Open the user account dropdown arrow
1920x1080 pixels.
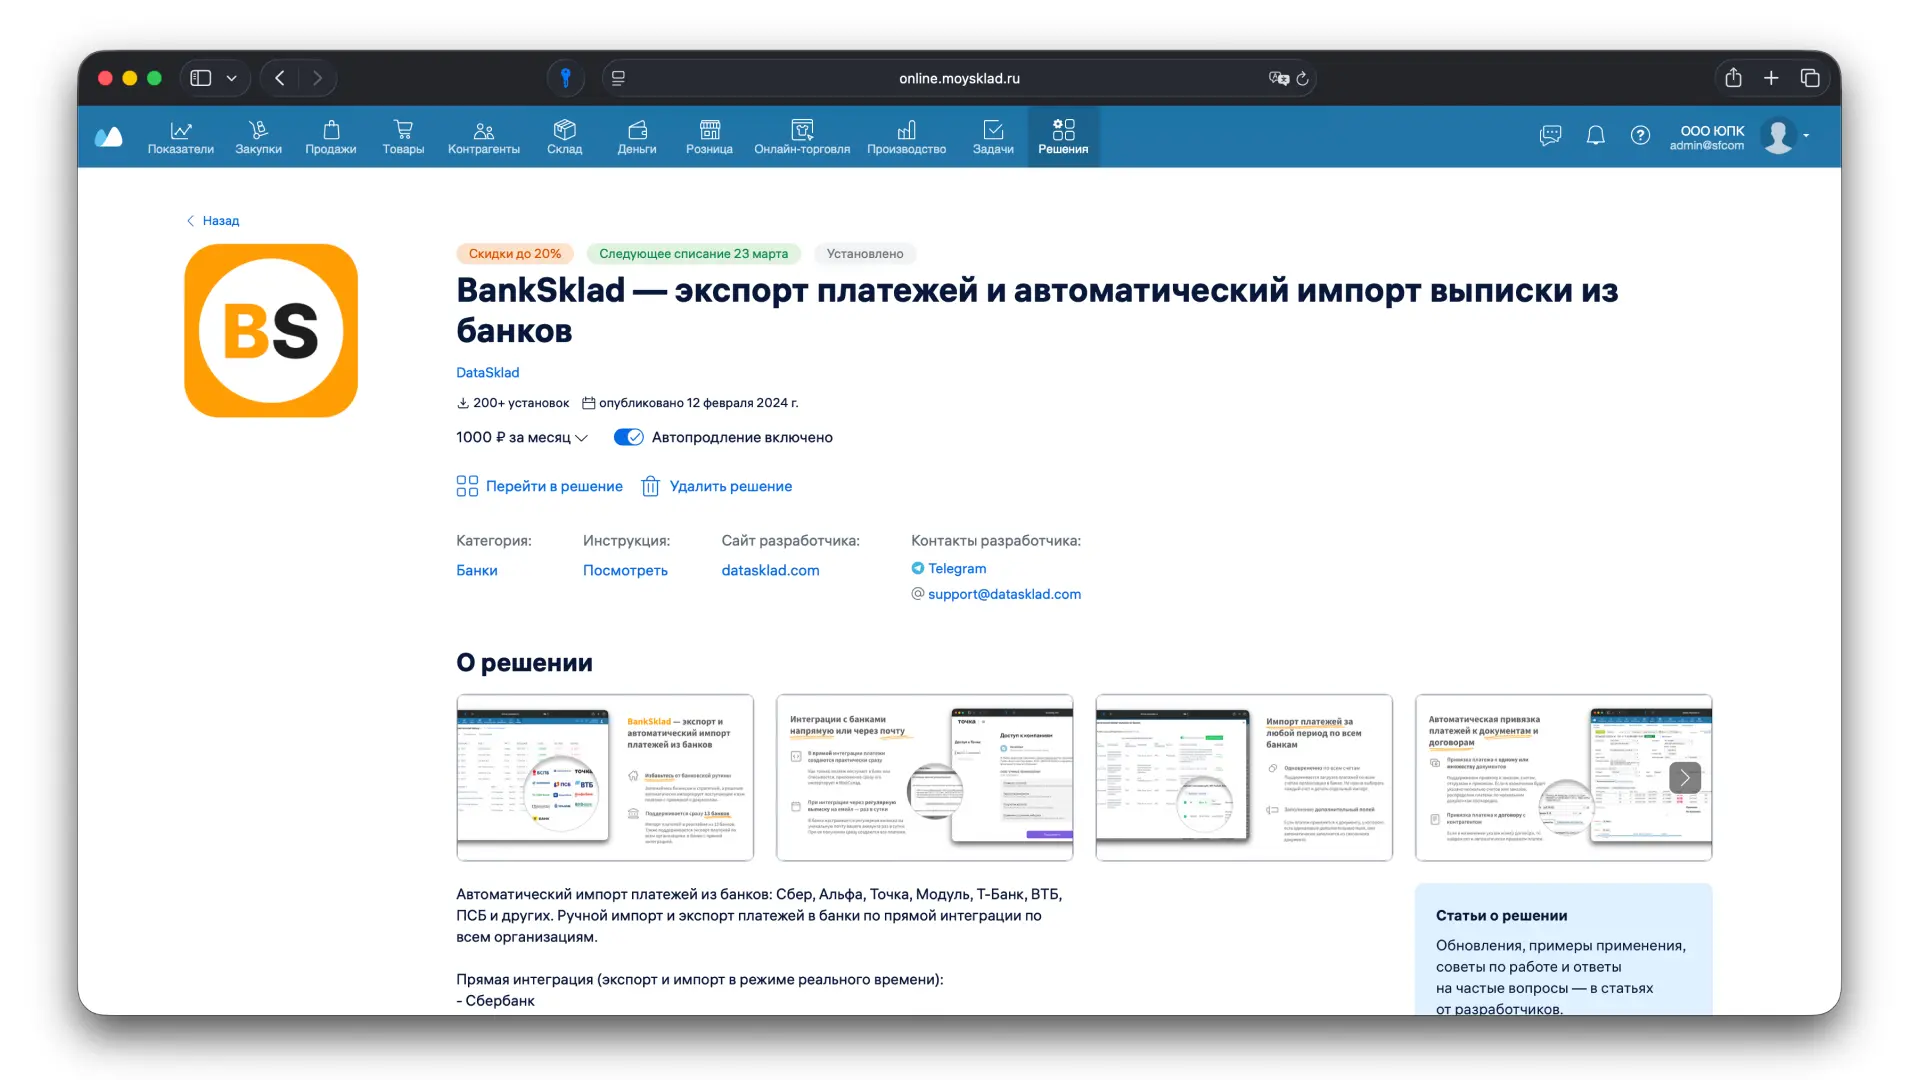point(1806,136)
